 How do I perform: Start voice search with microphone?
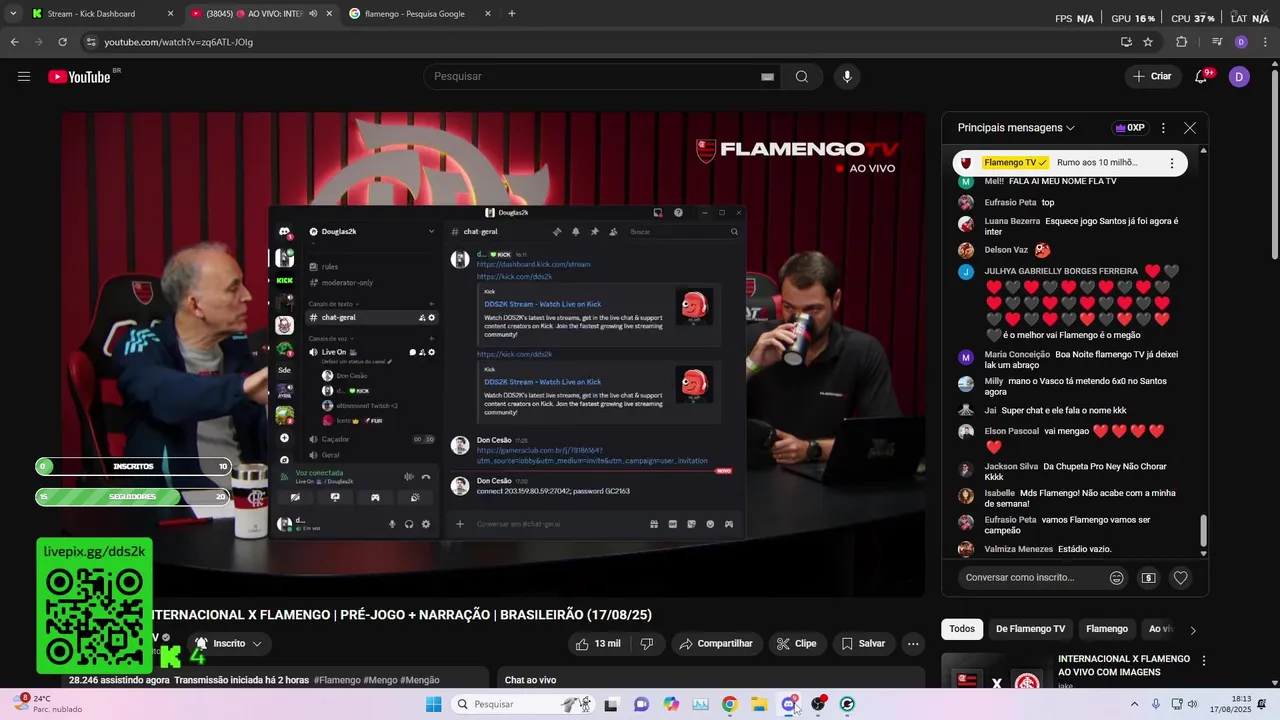[x=848, y=77]
